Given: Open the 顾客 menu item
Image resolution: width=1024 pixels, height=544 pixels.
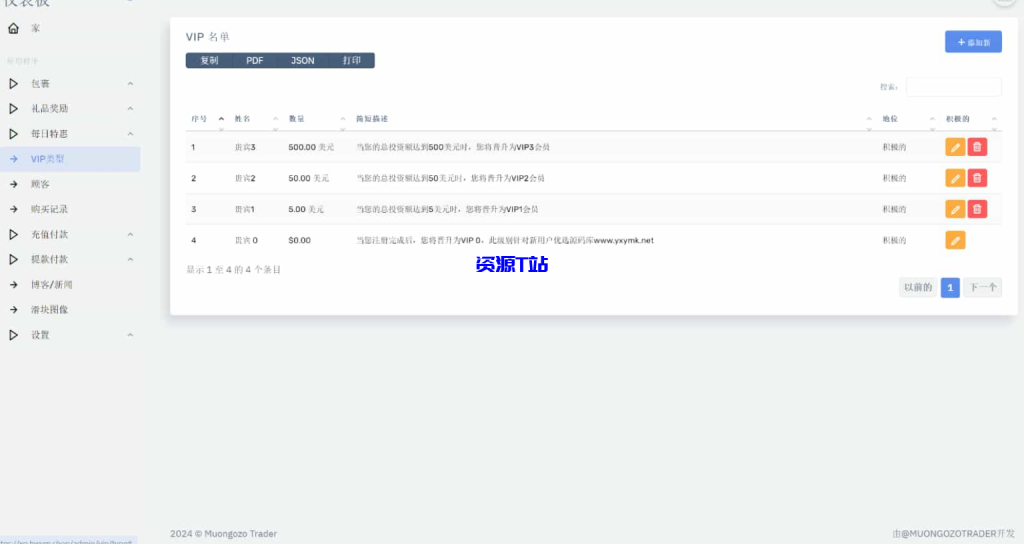Looking at the screenshot, I should click(40, 184).
